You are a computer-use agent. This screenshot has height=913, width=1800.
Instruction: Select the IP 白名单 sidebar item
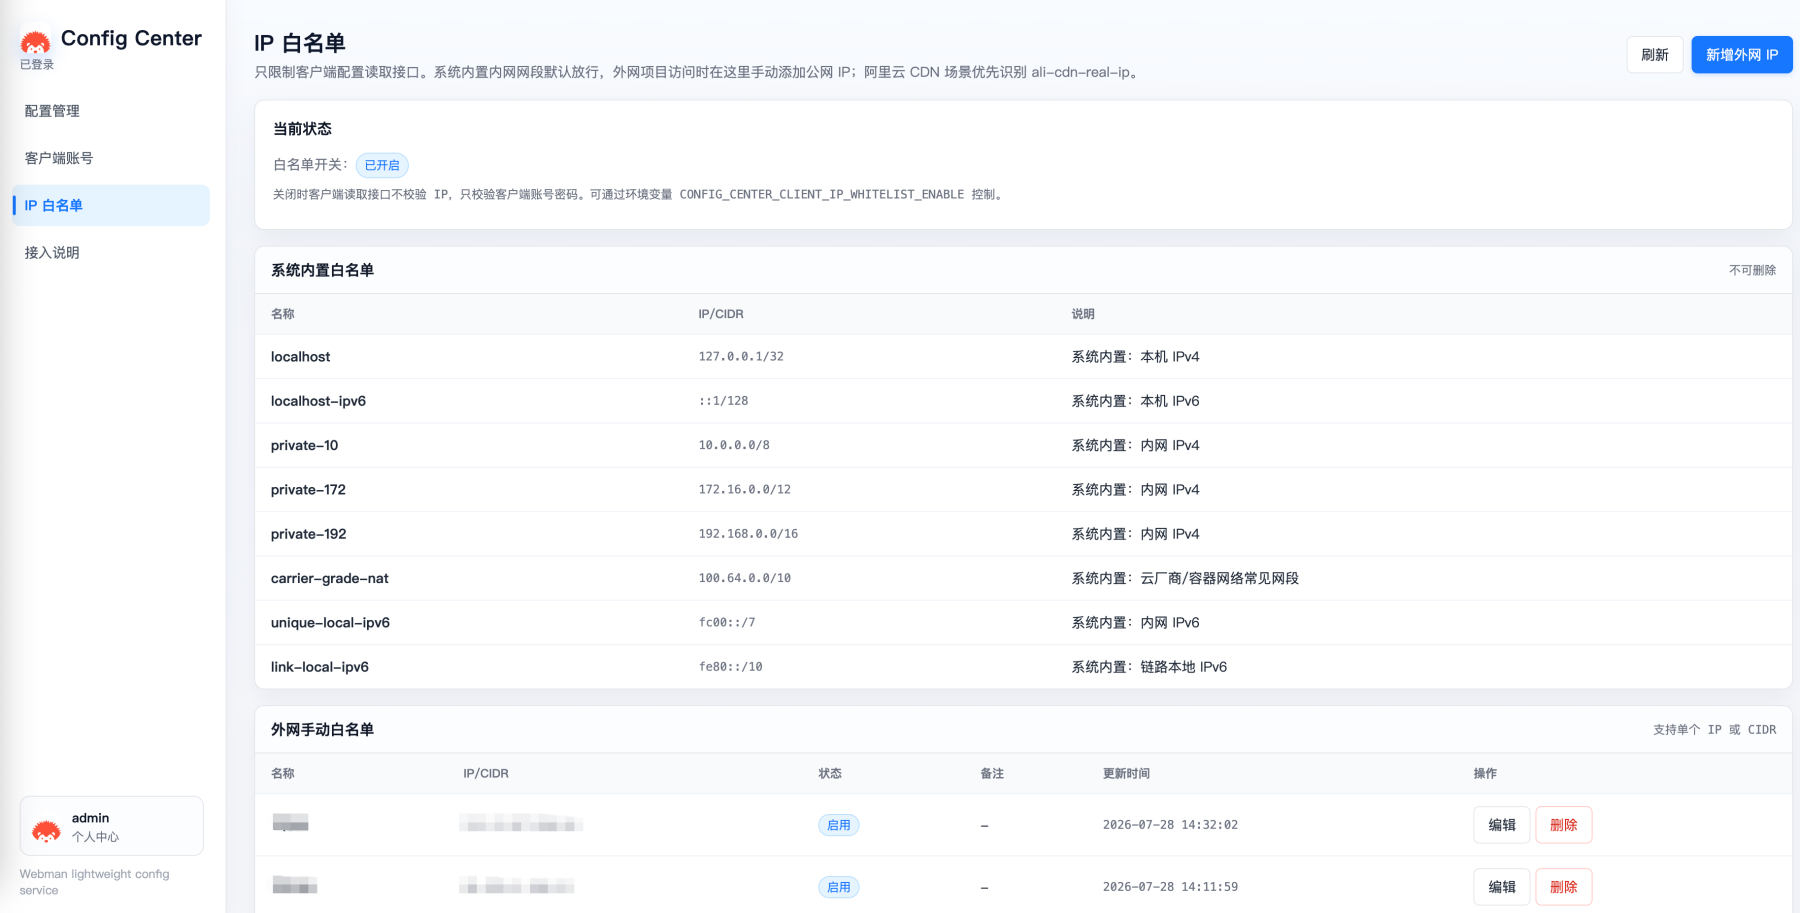click(x=110, y=205)
